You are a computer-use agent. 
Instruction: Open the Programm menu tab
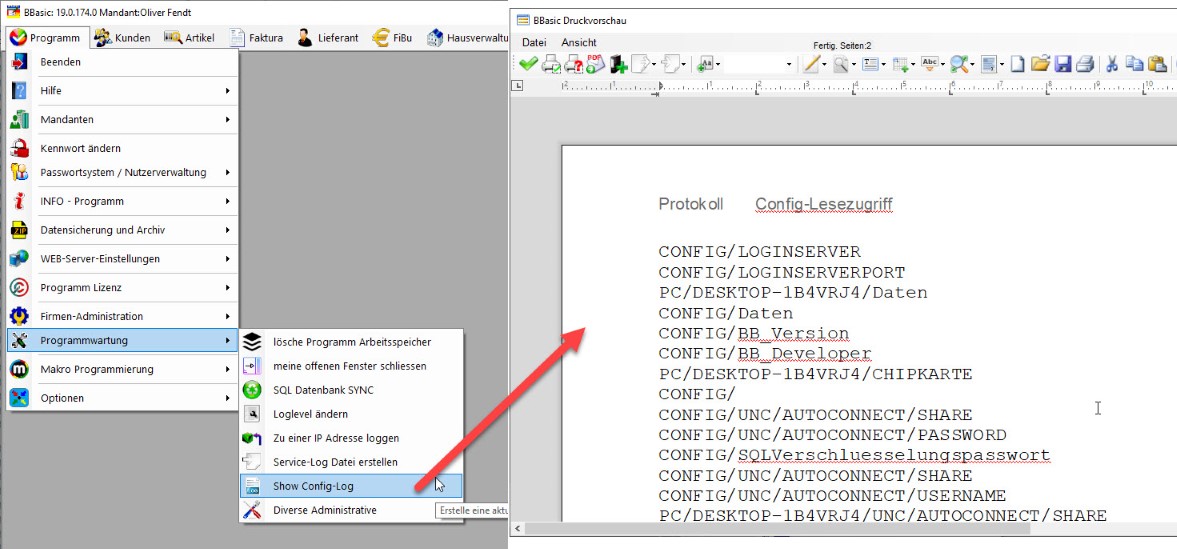point(47,38)
